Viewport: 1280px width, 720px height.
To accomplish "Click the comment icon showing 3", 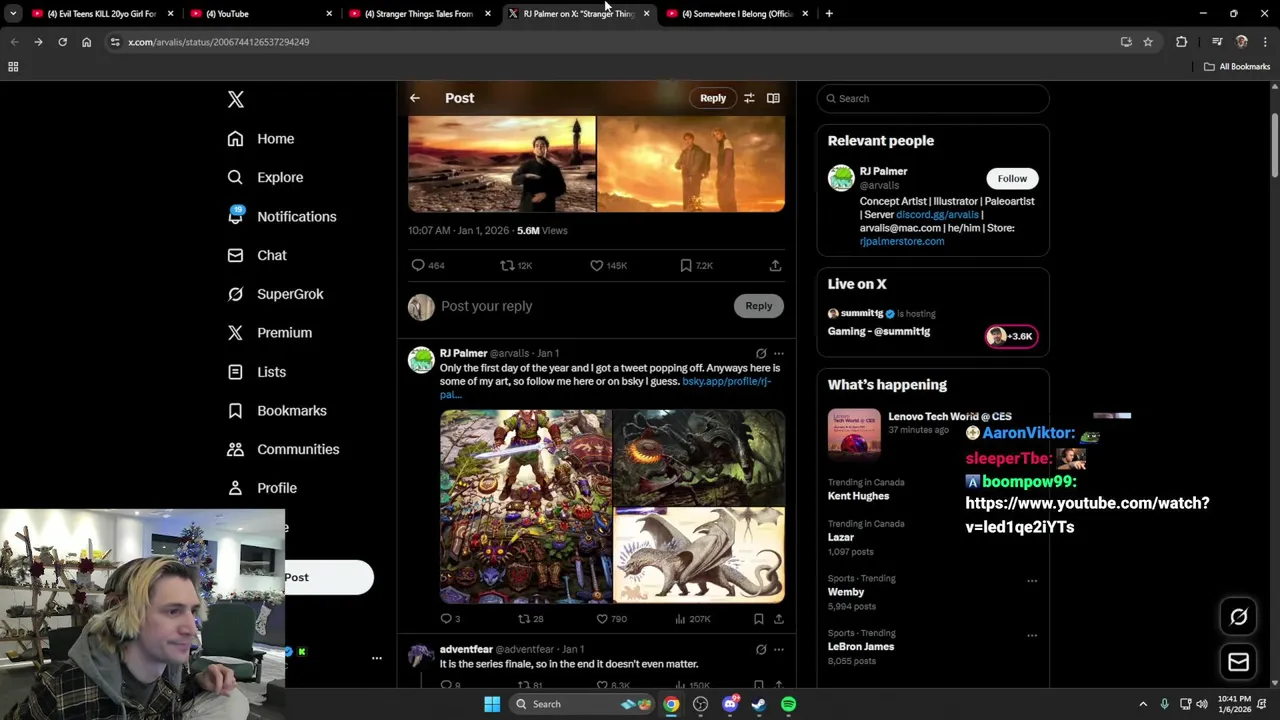I will (446, 619).
